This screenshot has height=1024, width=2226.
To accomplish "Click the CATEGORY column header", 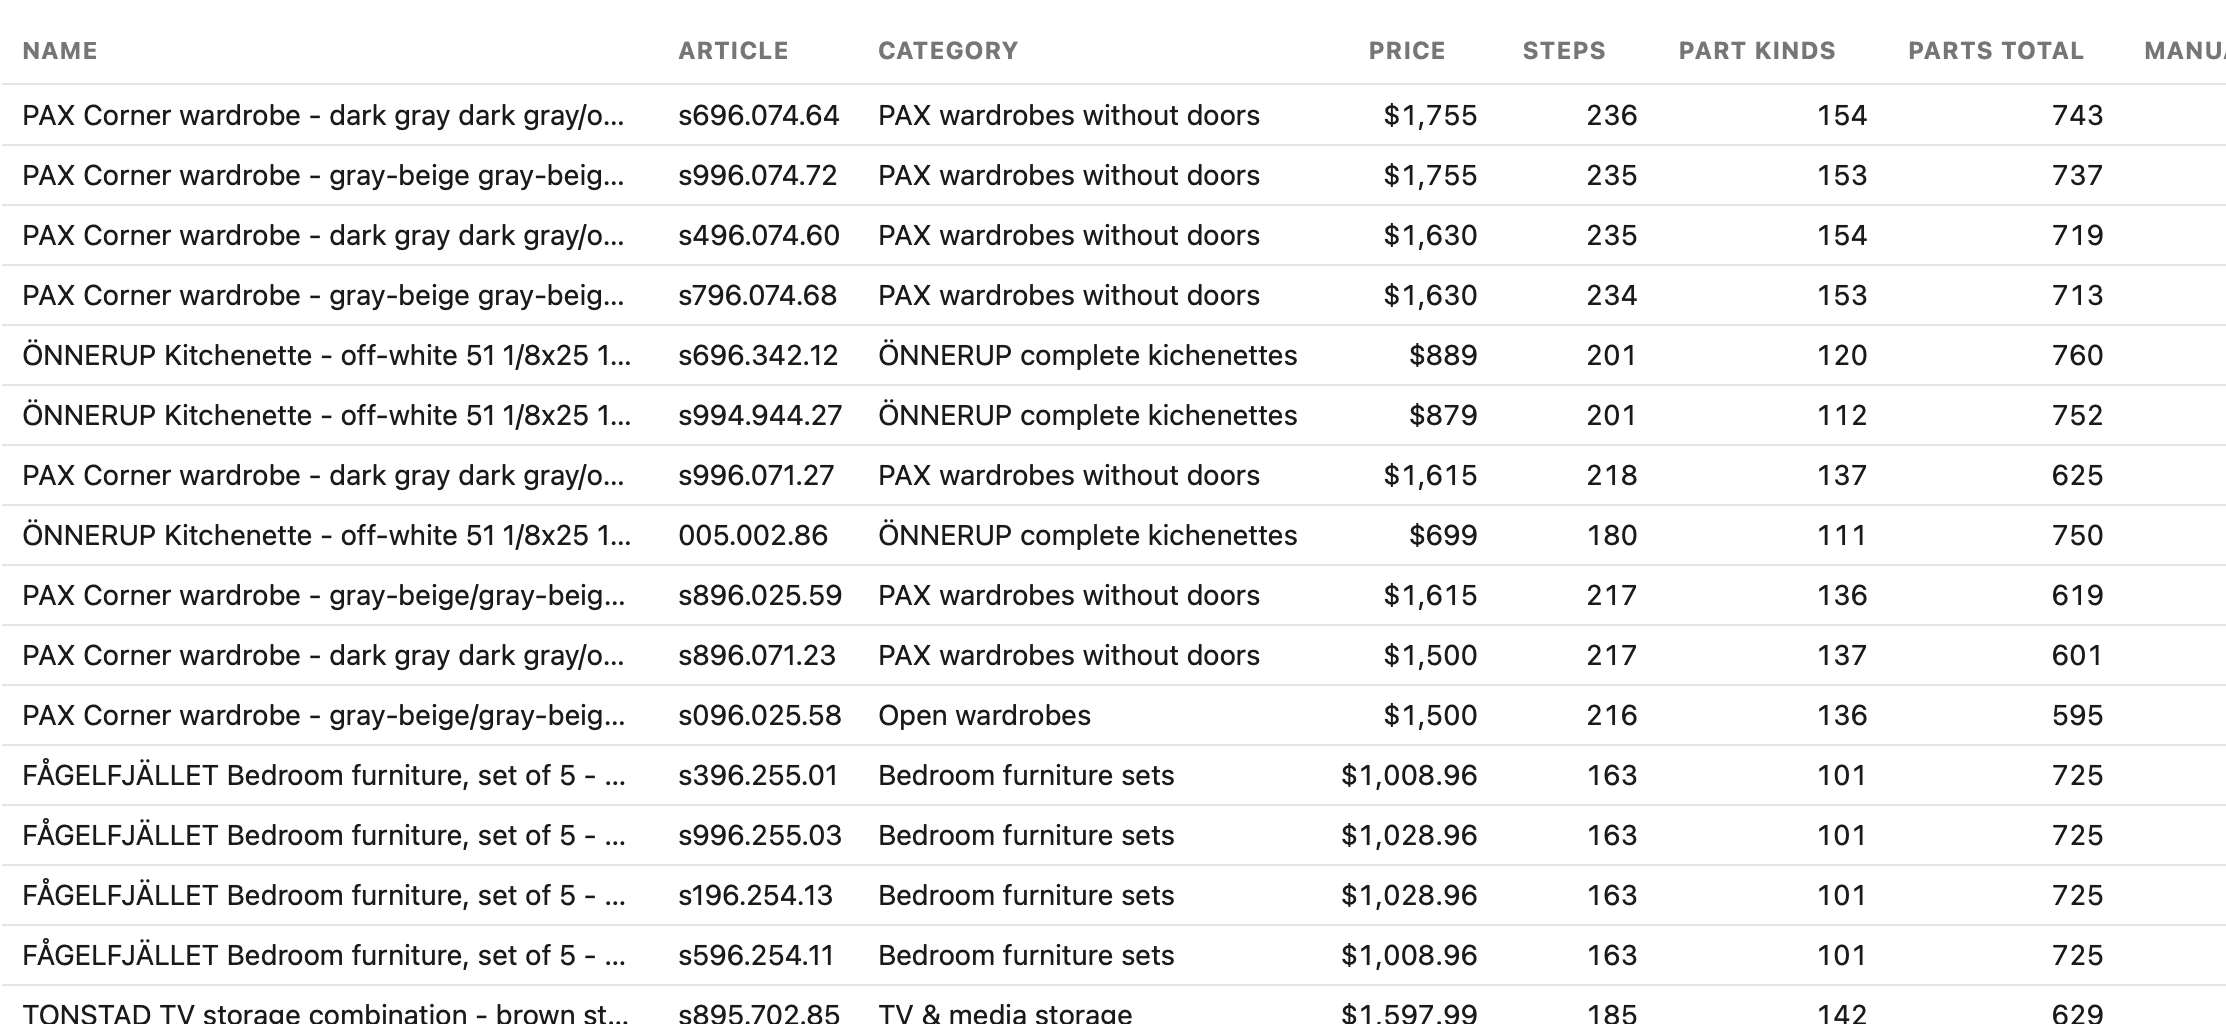I will point(948,51).
